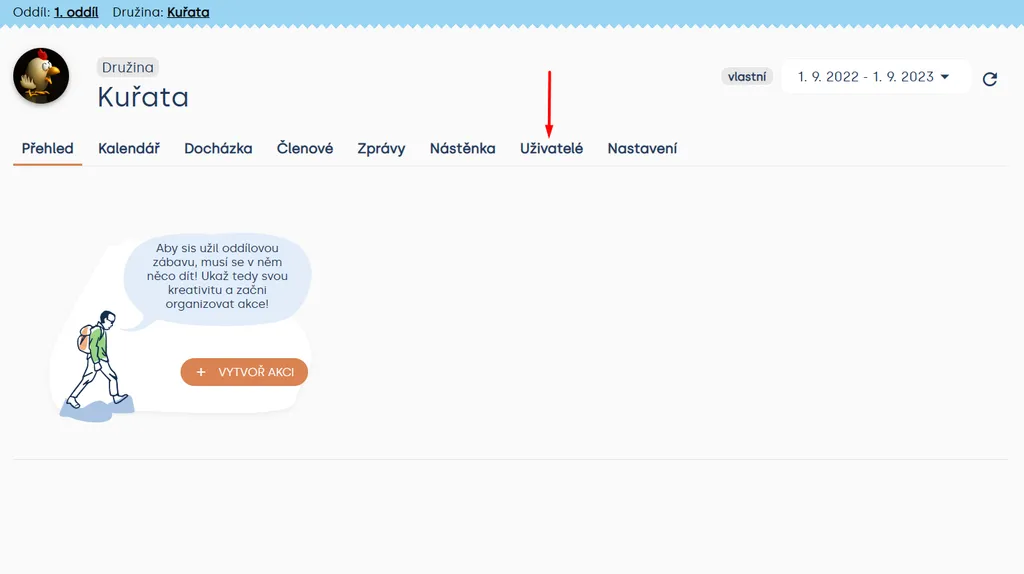Click the Vytvoř akci button
1024x574 pixels.
[244, 372]
